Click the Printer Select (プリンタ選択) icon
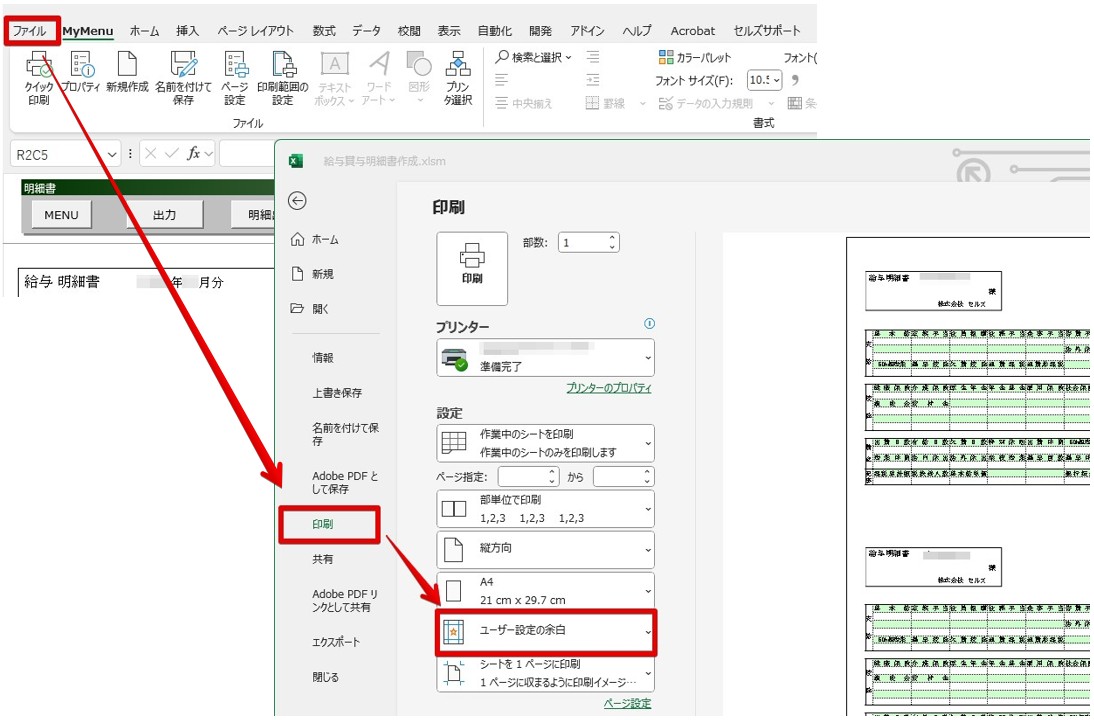The height and width of the screenshot is (720, 1094). [458, 78]
